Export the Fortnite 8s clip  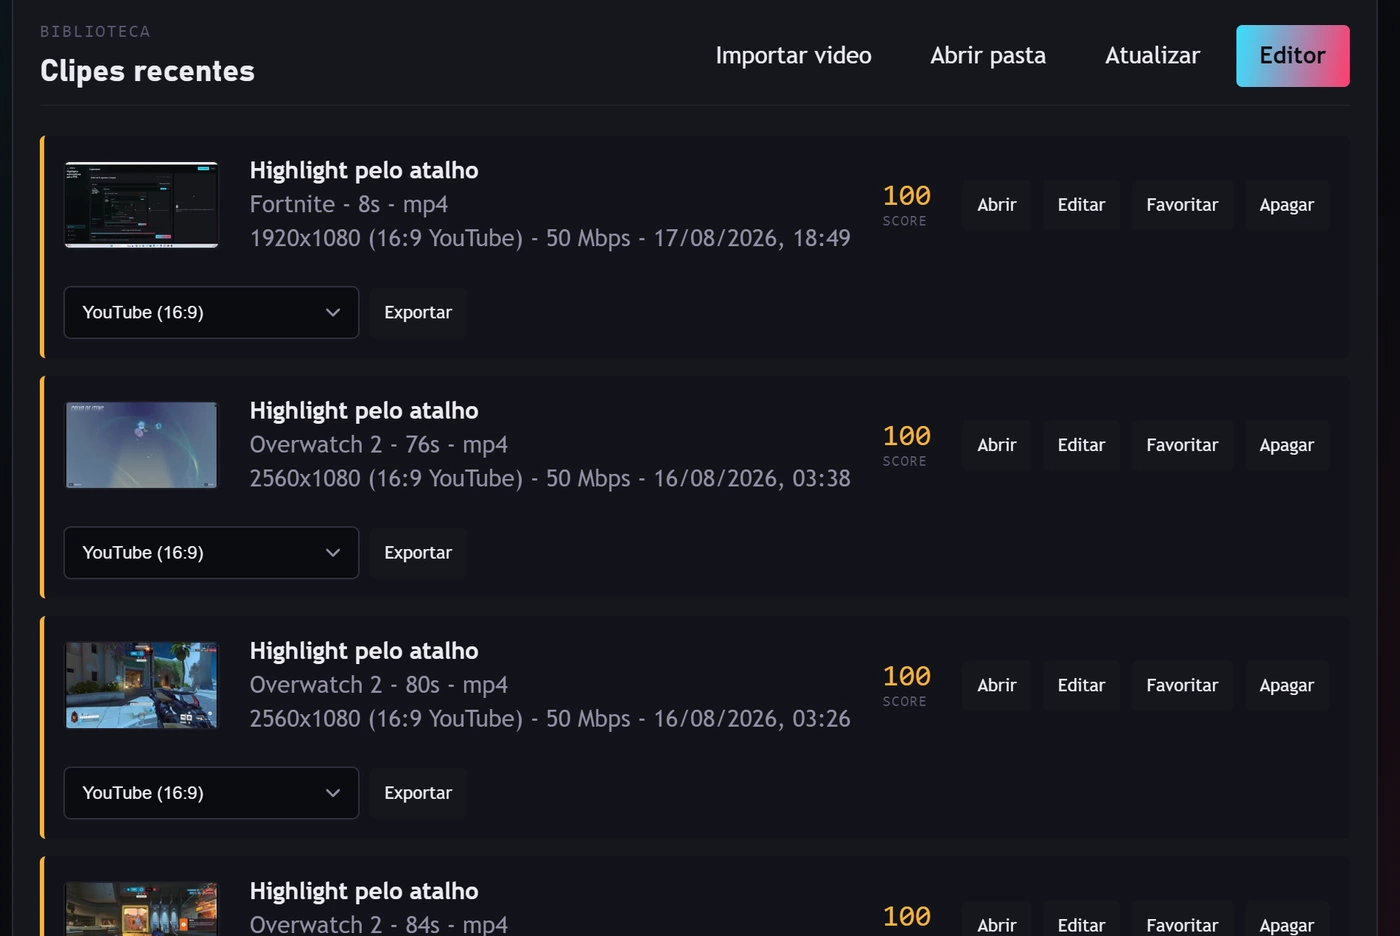[418, 312]
